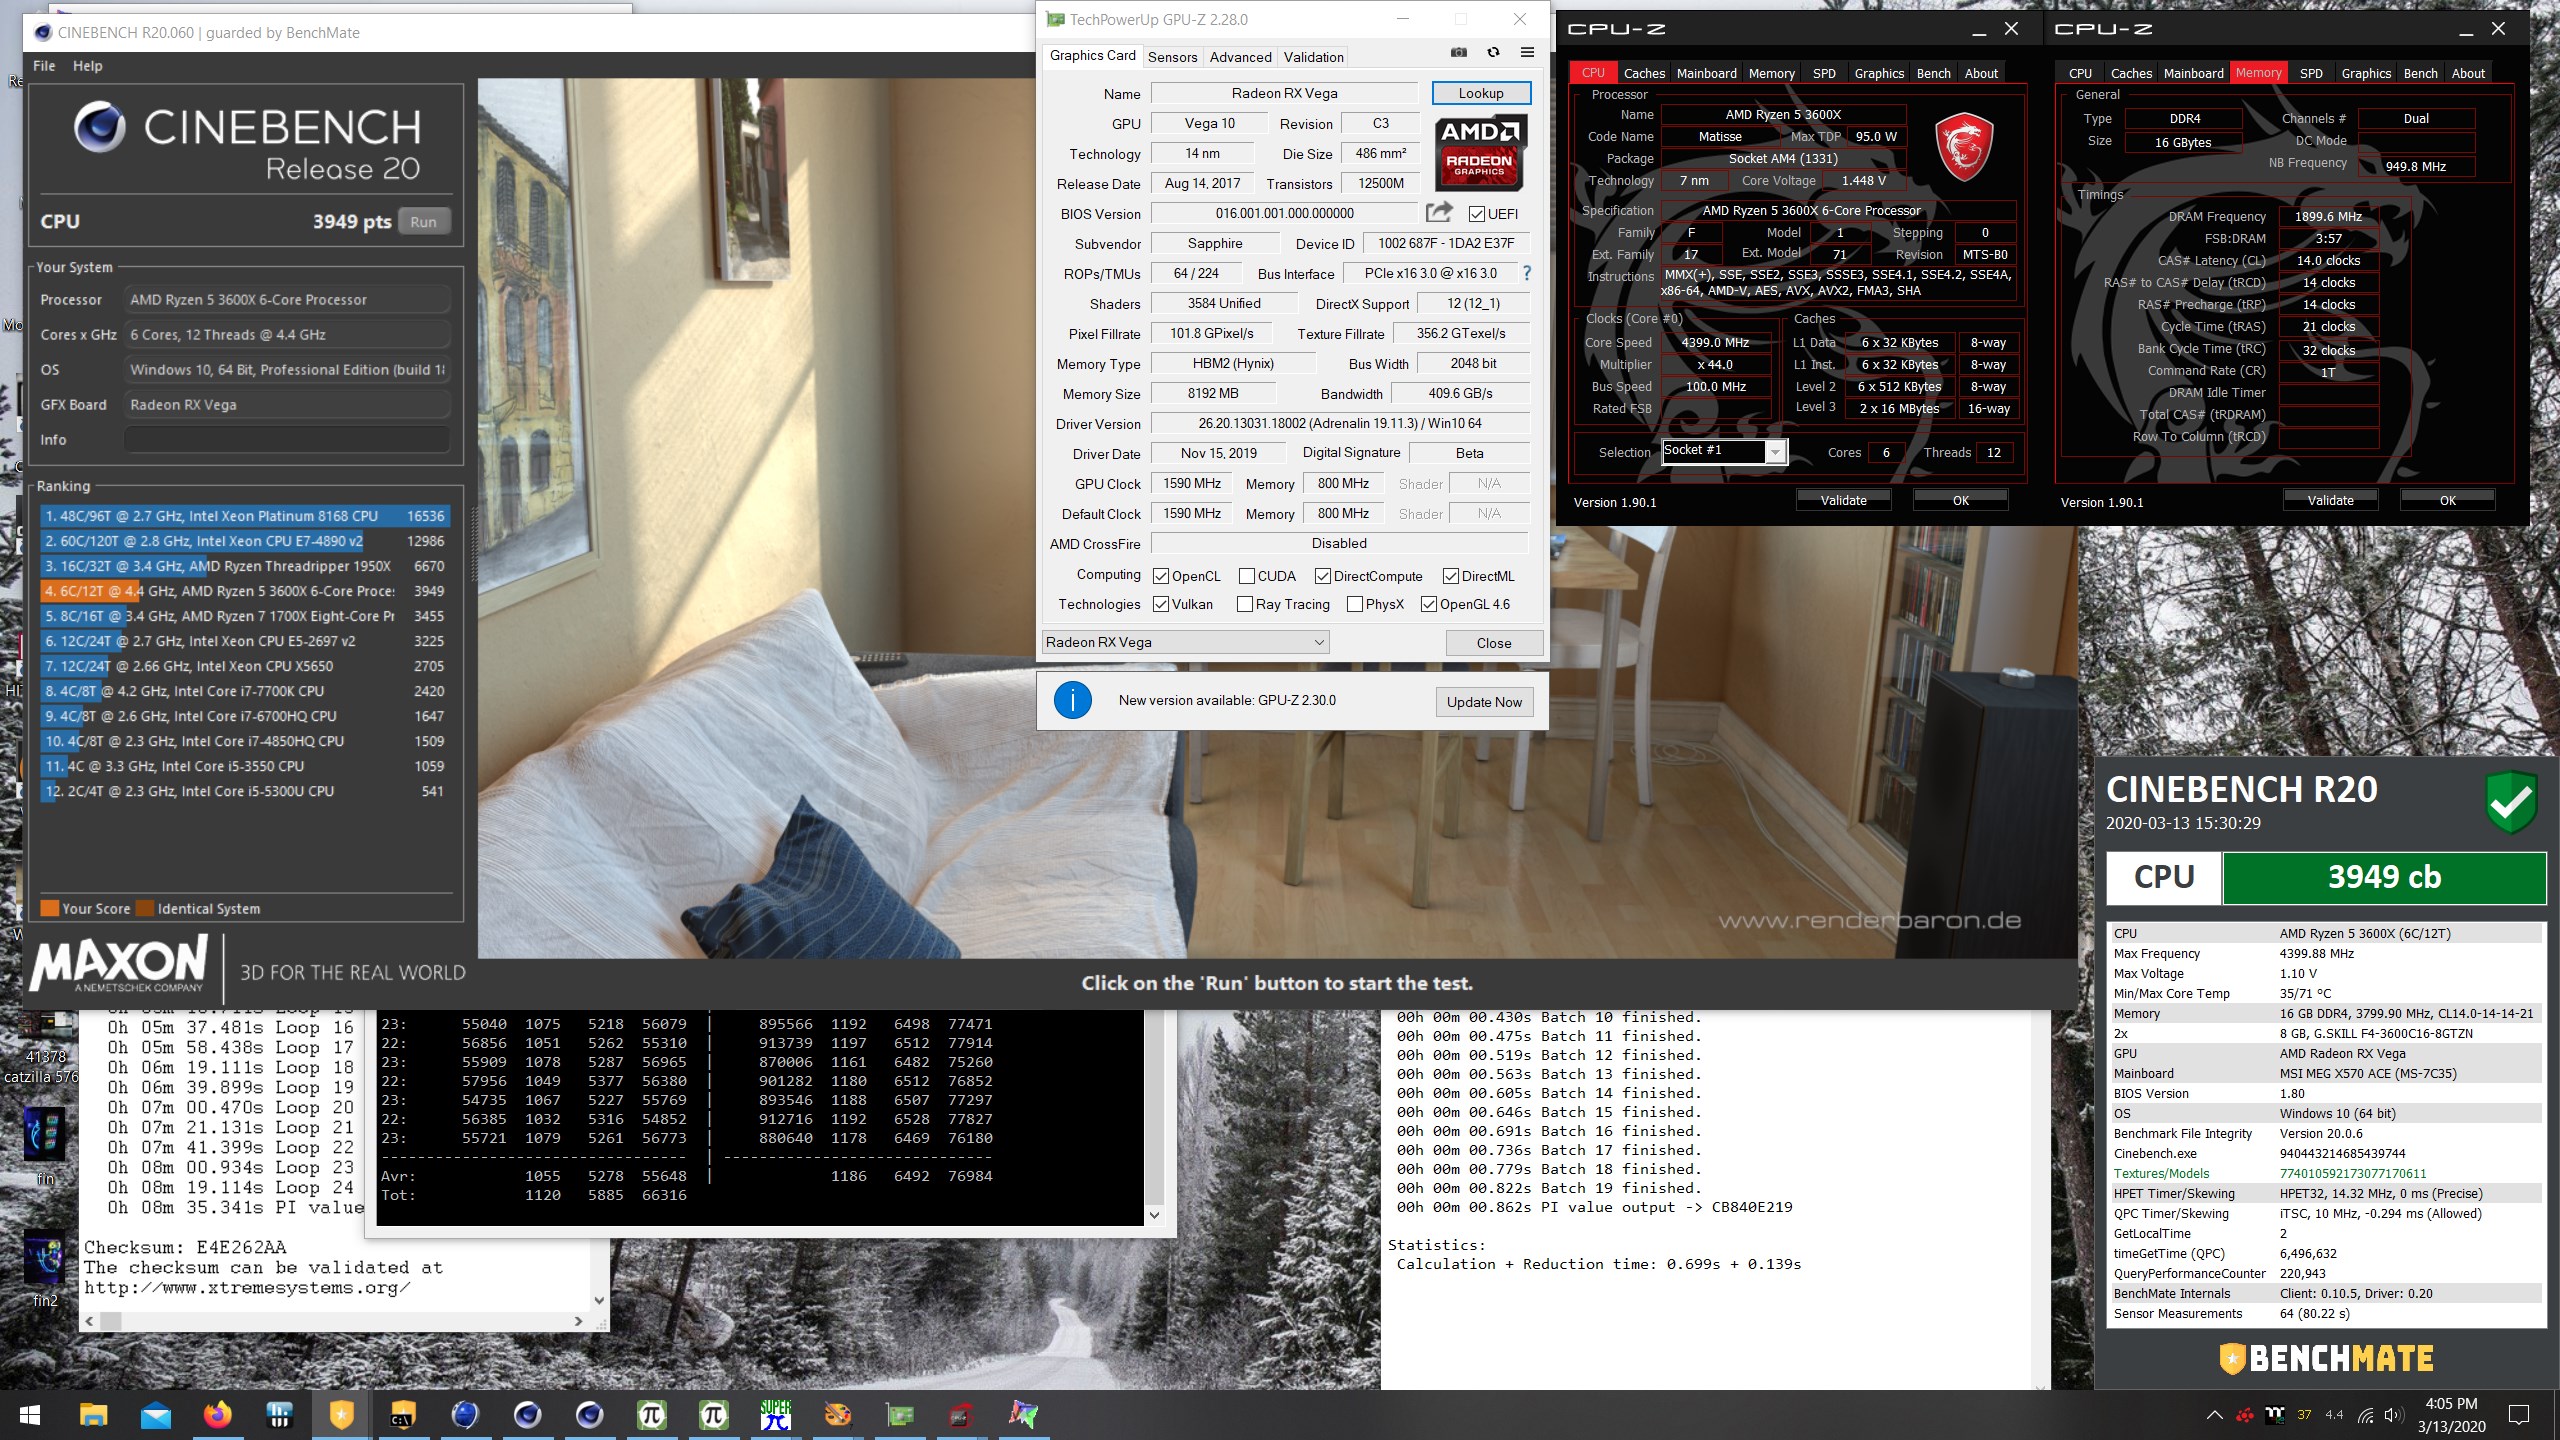2560x1440 pixels.
Task: Click the fin2 desktop icon
Action: (x=44, y=1268)
